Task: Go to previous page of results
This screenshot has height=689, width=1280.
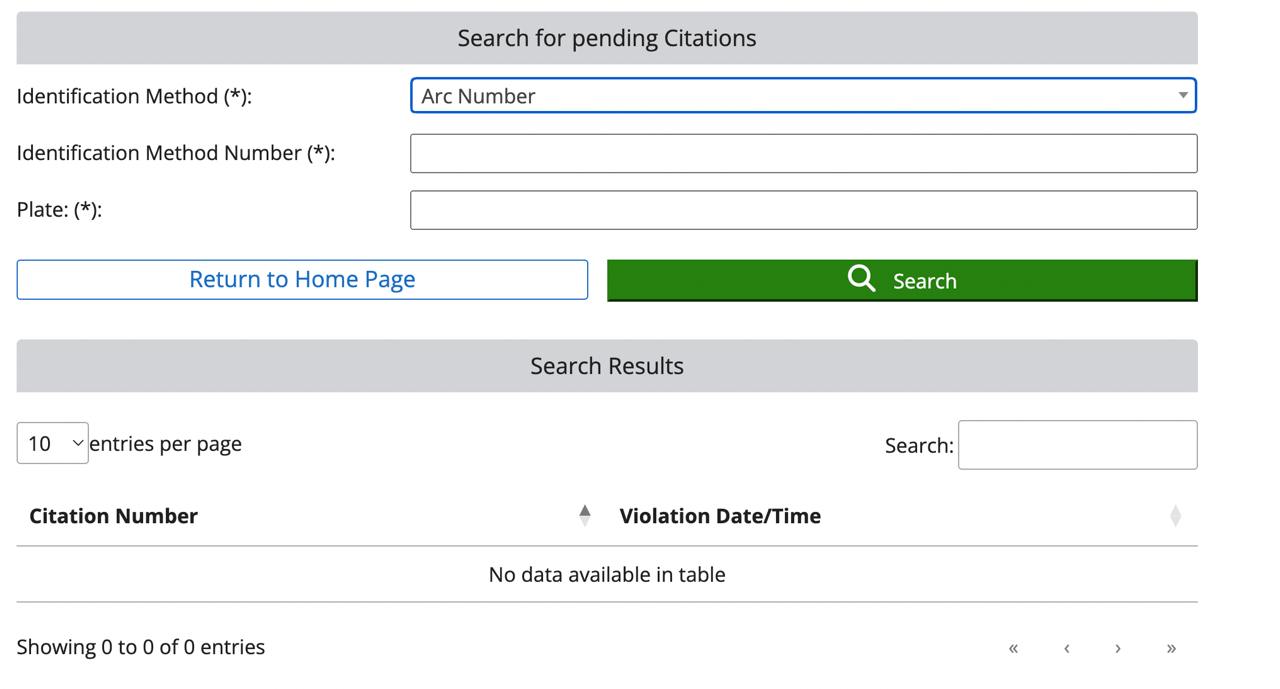Action: click(x=1066, y=648)
